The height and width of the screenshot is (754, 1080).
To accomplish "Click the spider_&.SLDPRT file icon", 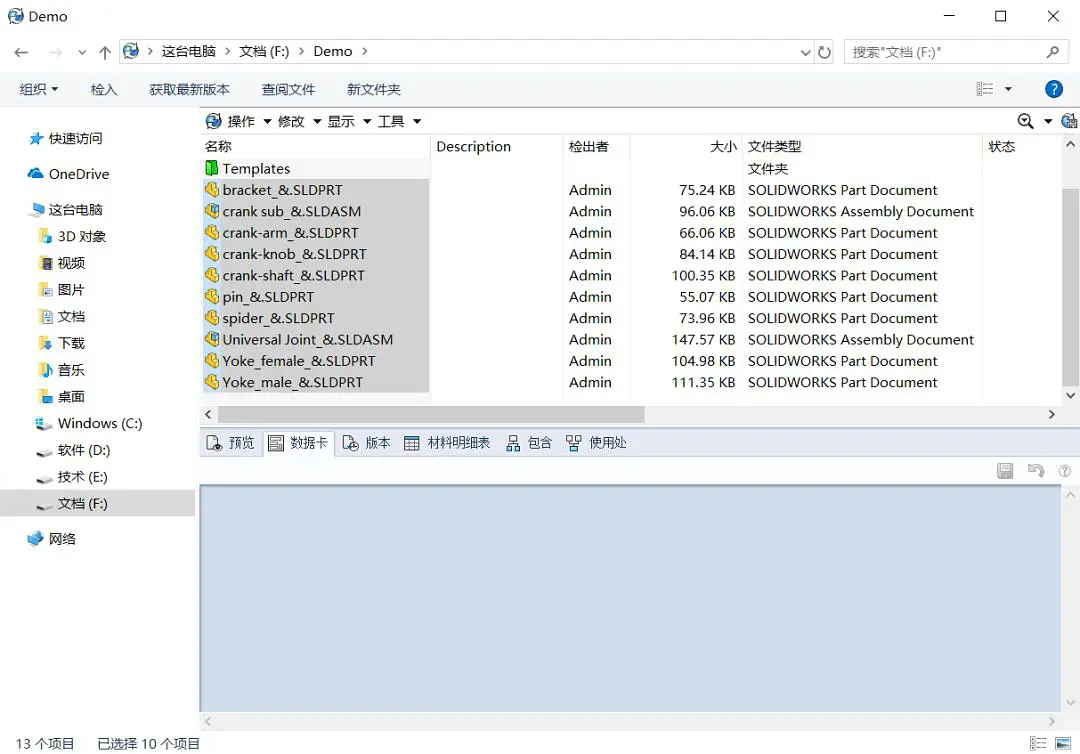I will pyautogui.click(x=212, y=318).
